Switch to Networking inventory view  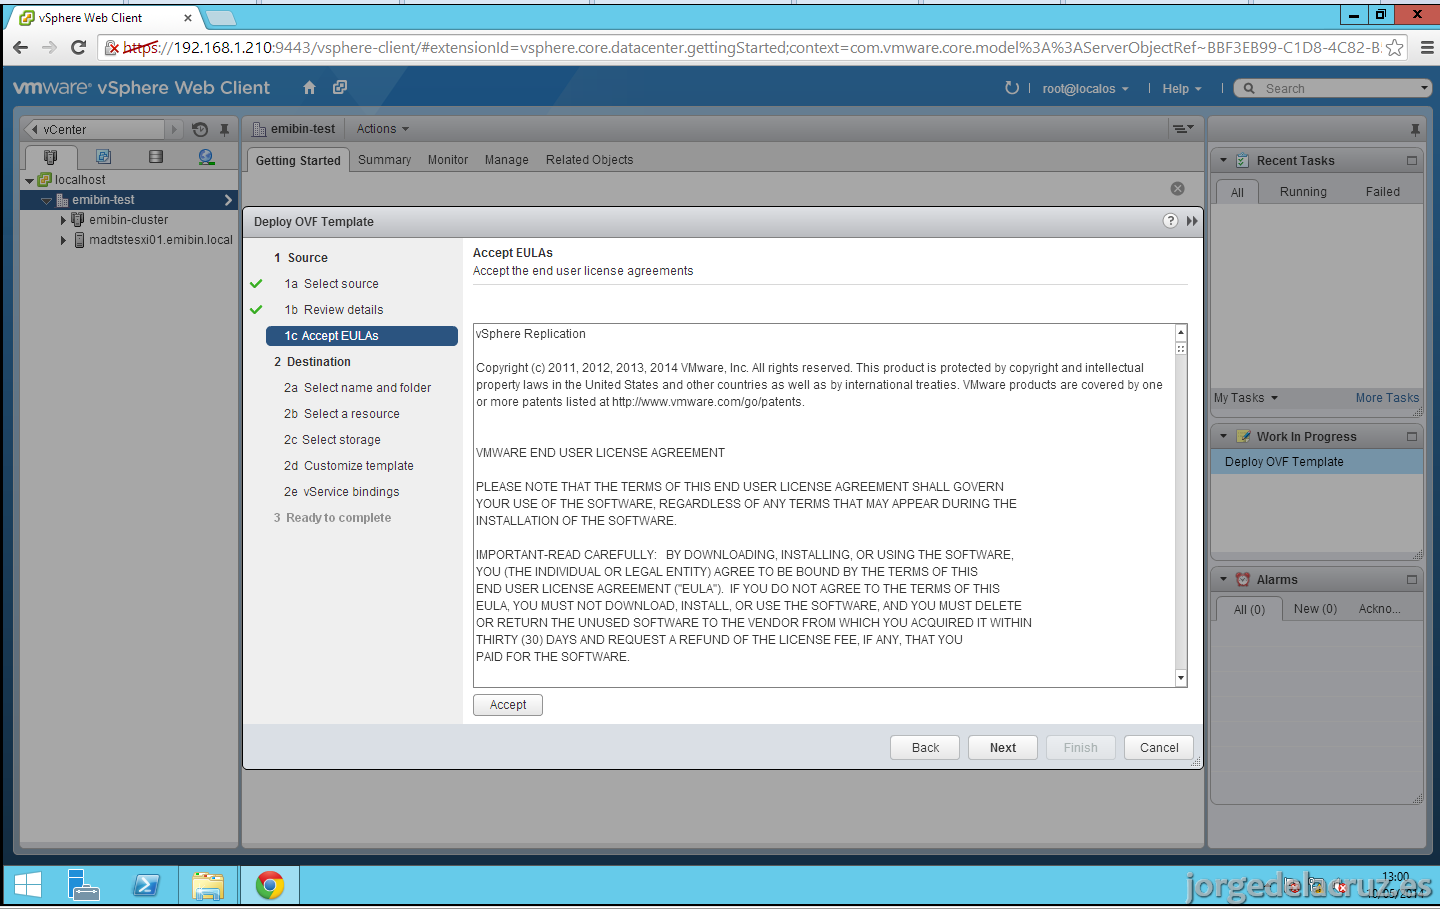[207, 157]
